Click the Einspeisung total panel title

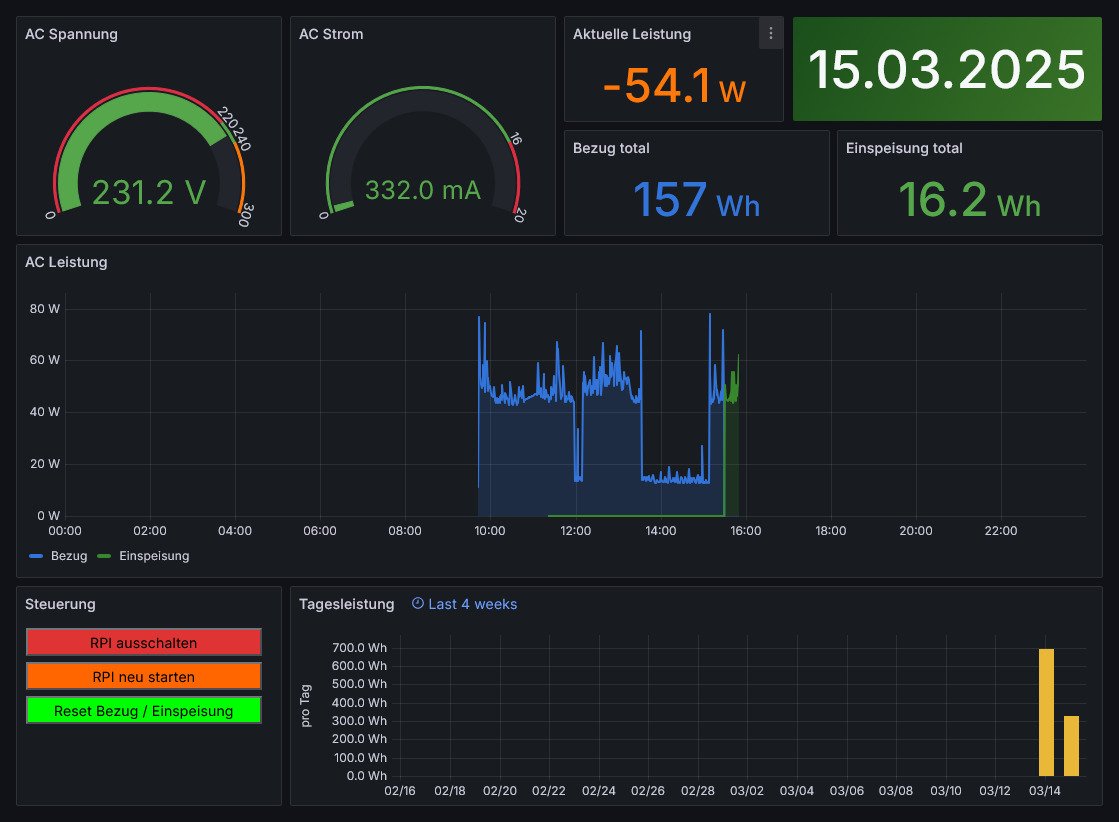(904, 148)
